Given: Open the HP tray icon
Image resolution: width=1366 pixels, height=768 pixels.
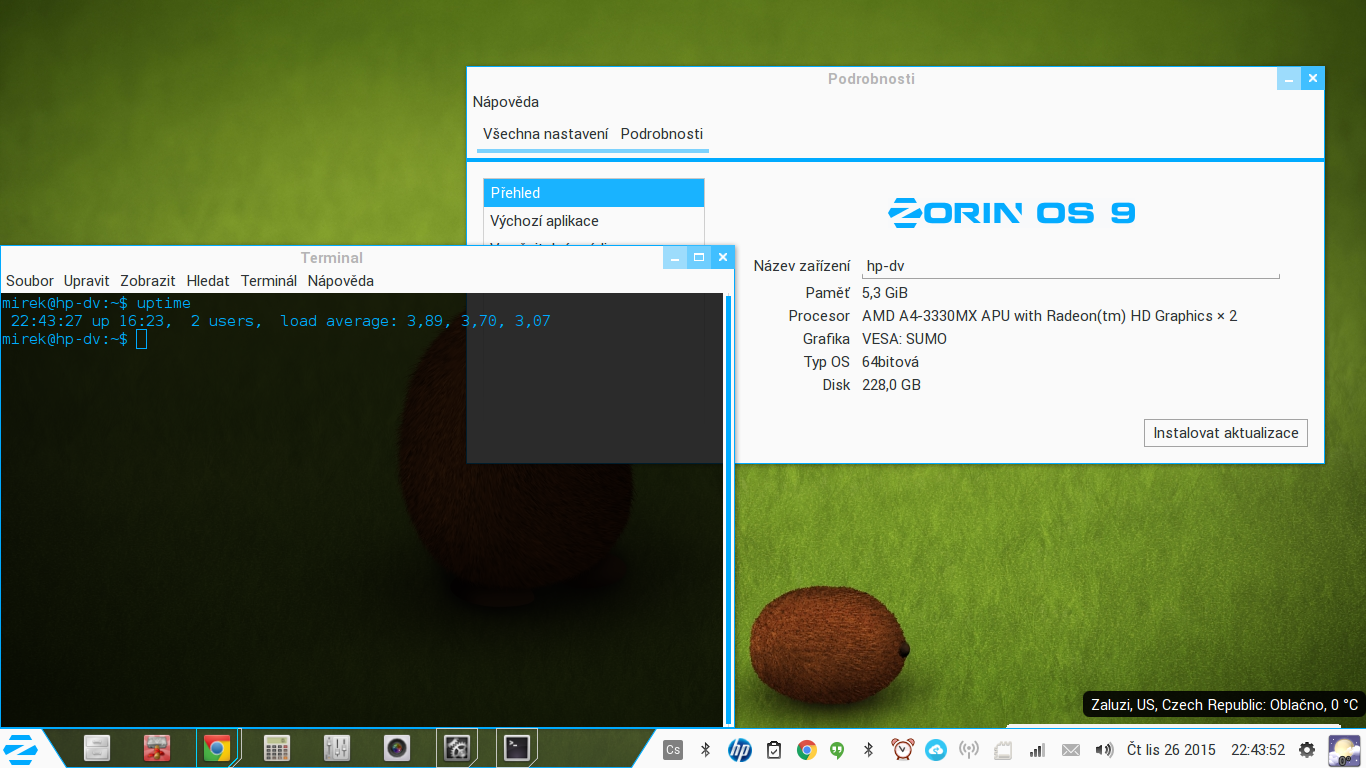Looking at the screenshot, I should pos(740,749).
